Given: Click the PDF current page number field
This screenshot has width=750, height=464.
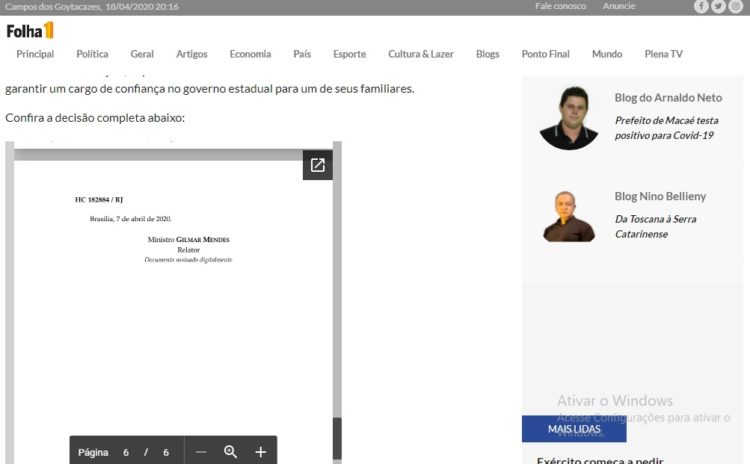Looking at the screenshot, I should pyautogui.click(x=126, y=453).
